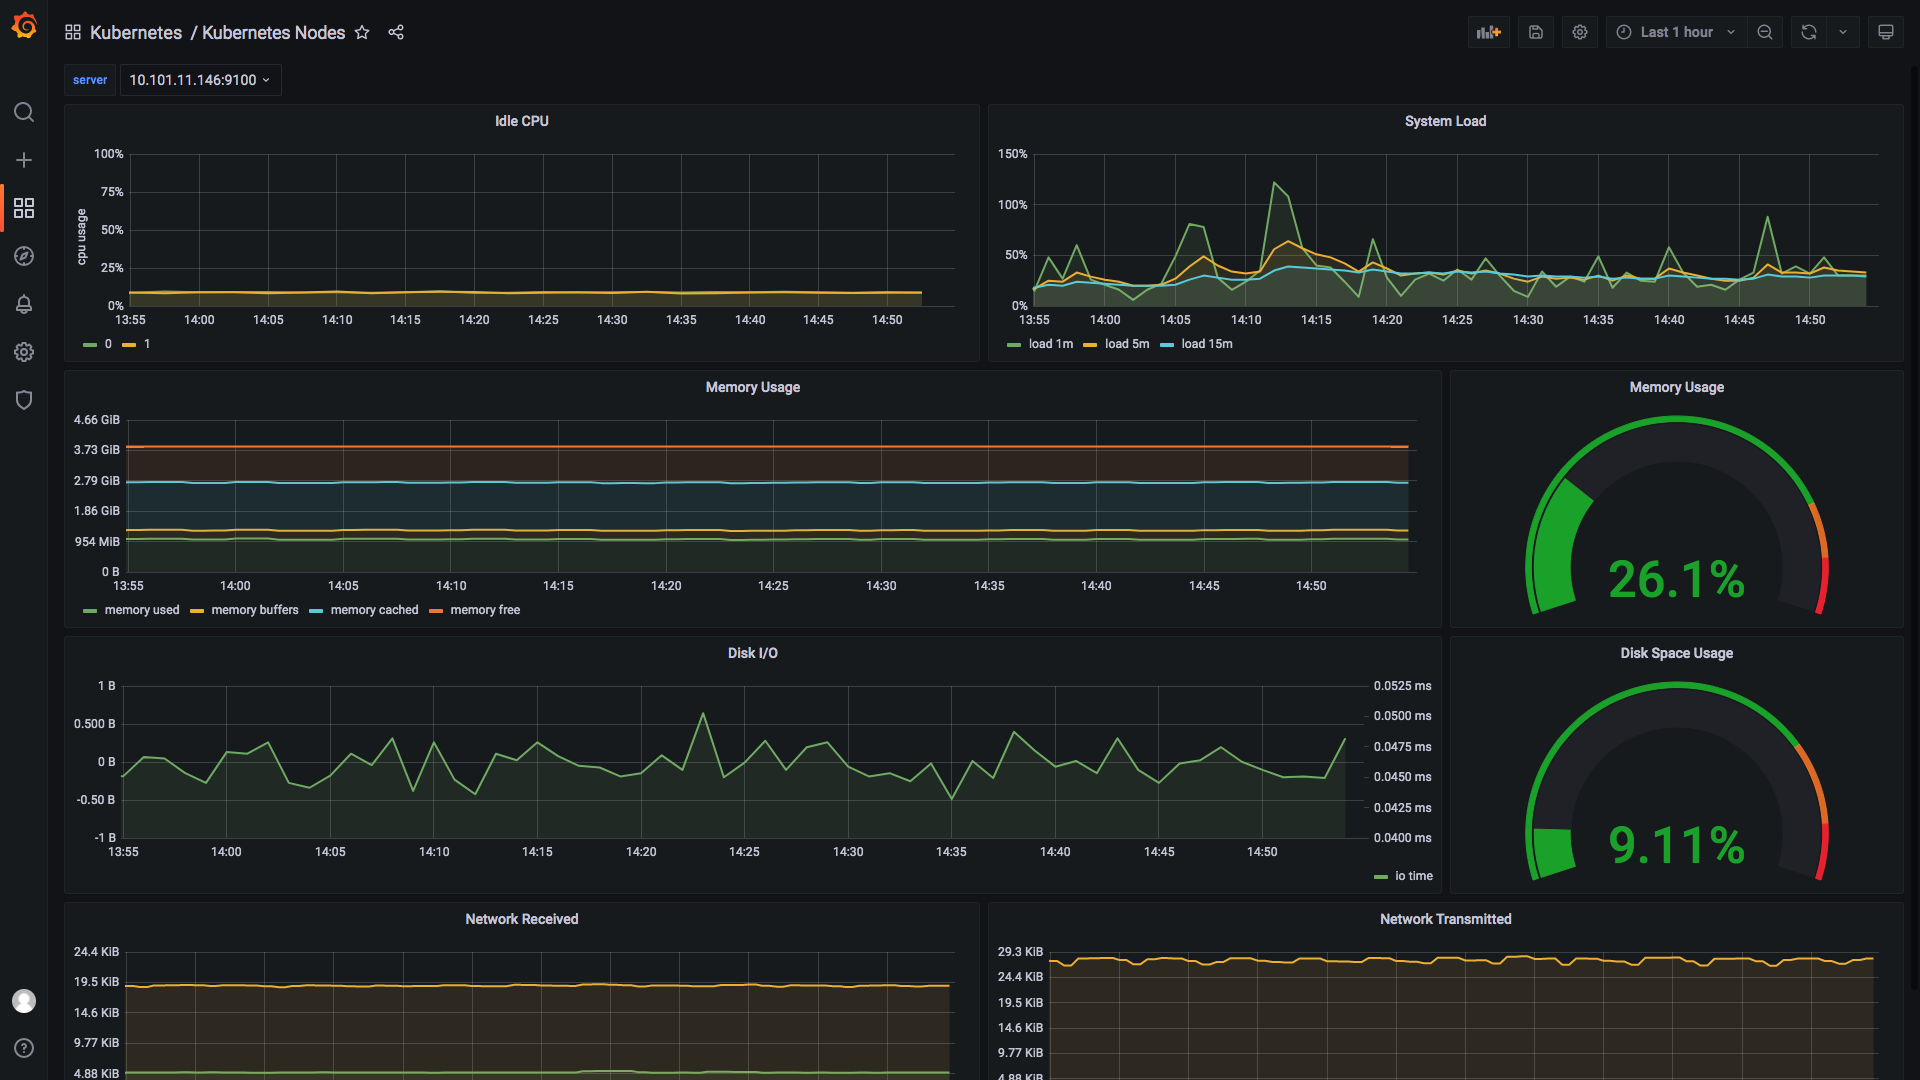
Task: Open the System Load panel title menu
Action: coord(1445,121)
